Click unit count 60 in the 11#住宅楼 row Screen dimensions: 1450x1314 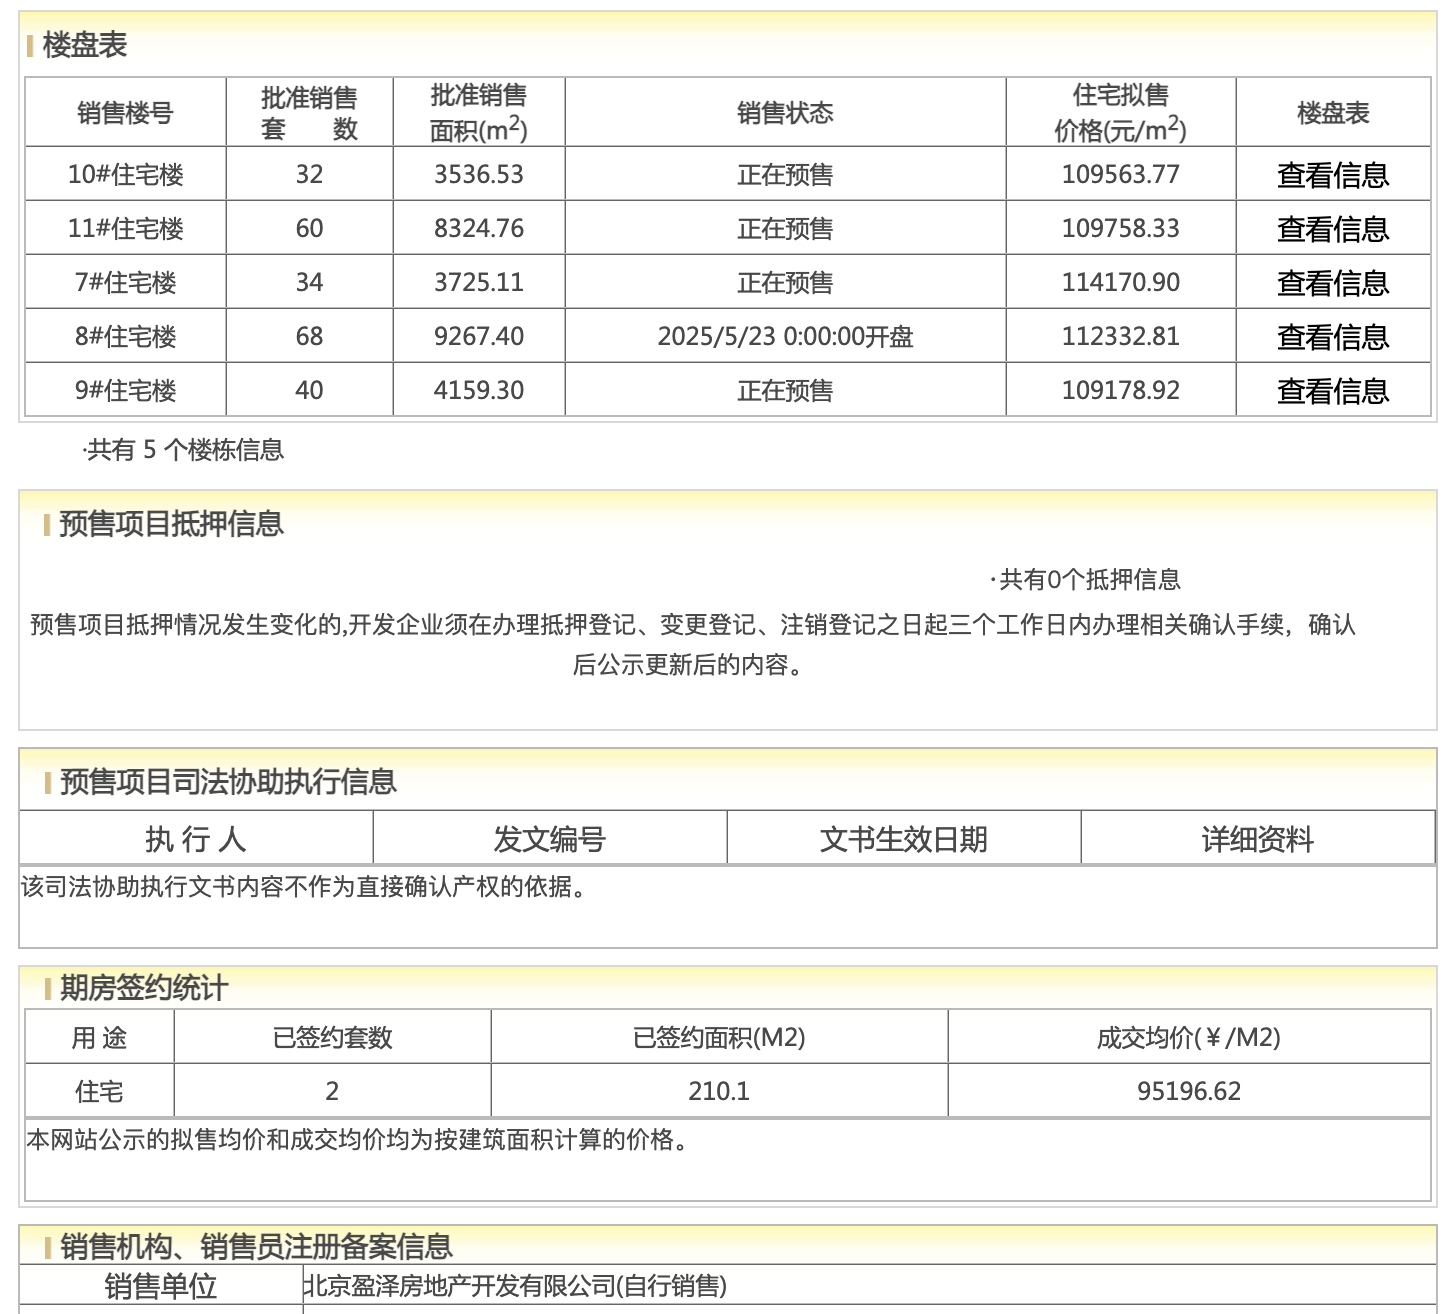point(310,228)
